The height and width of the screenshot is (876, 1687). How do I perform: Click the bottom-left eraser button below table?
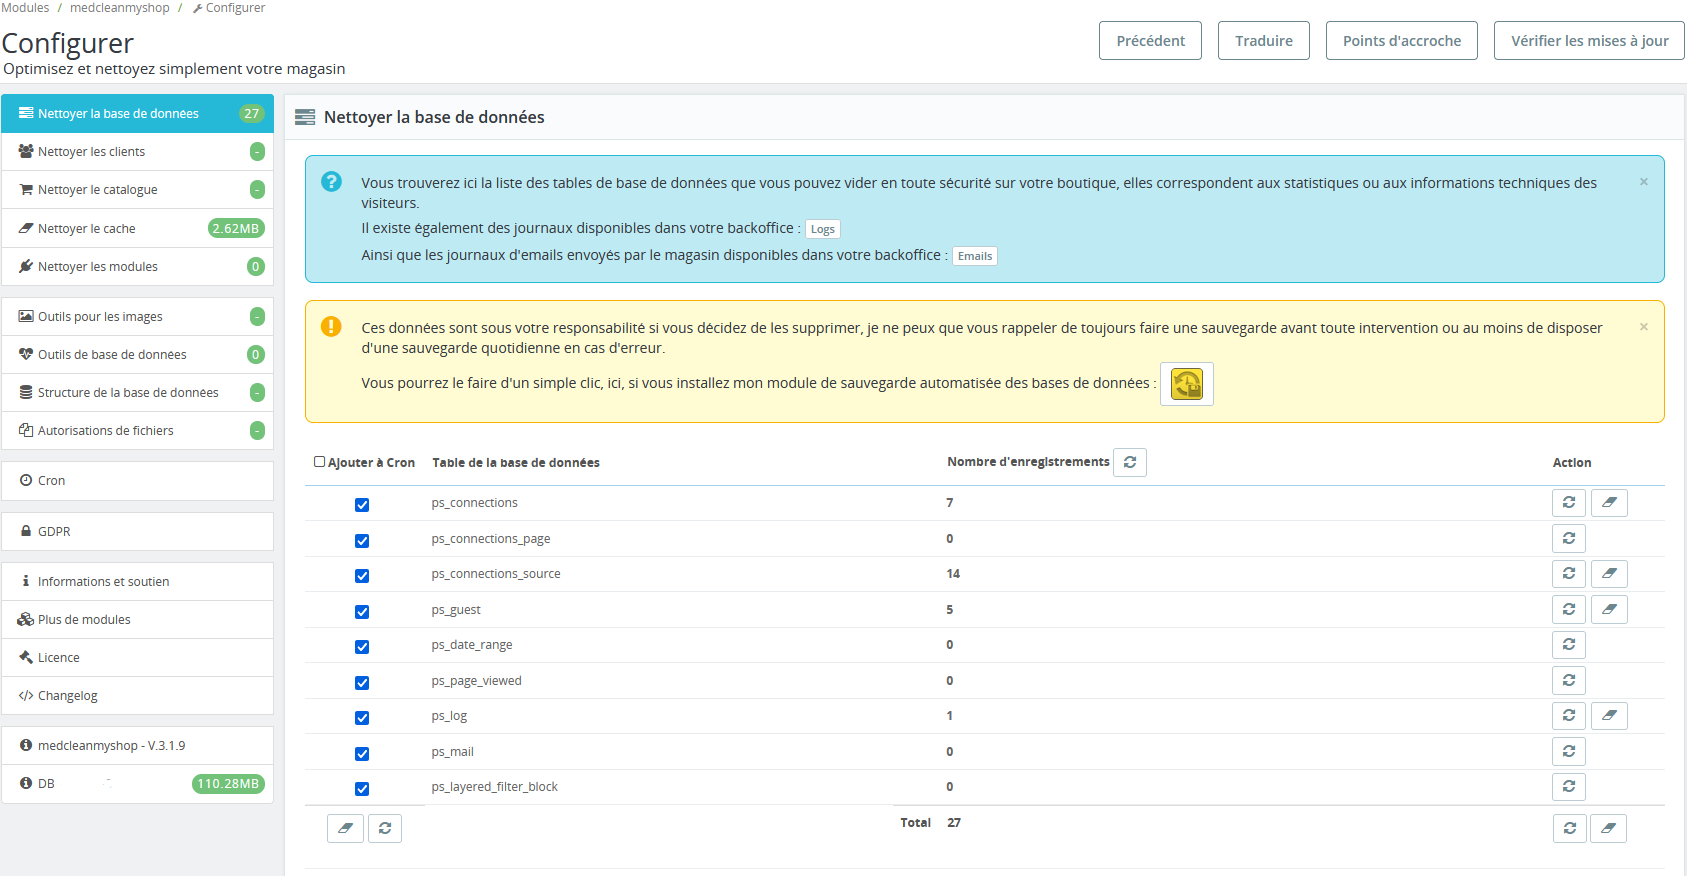(345, 828)
